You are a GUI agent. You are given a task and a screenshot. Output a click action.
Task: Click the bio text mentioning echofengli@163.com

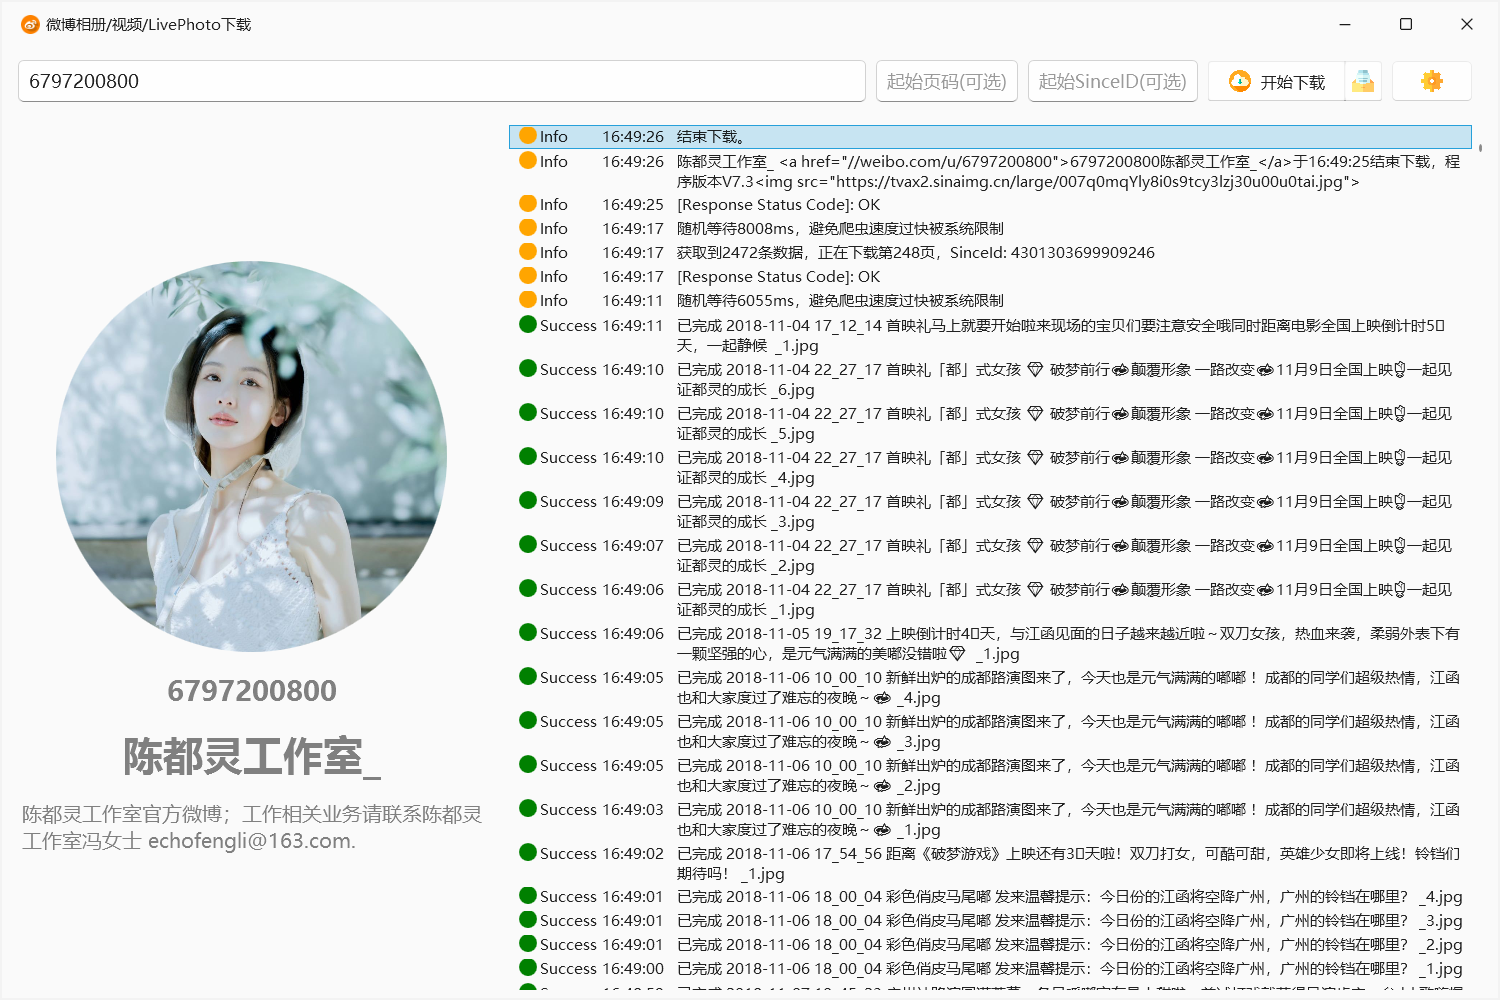[252, 828]
